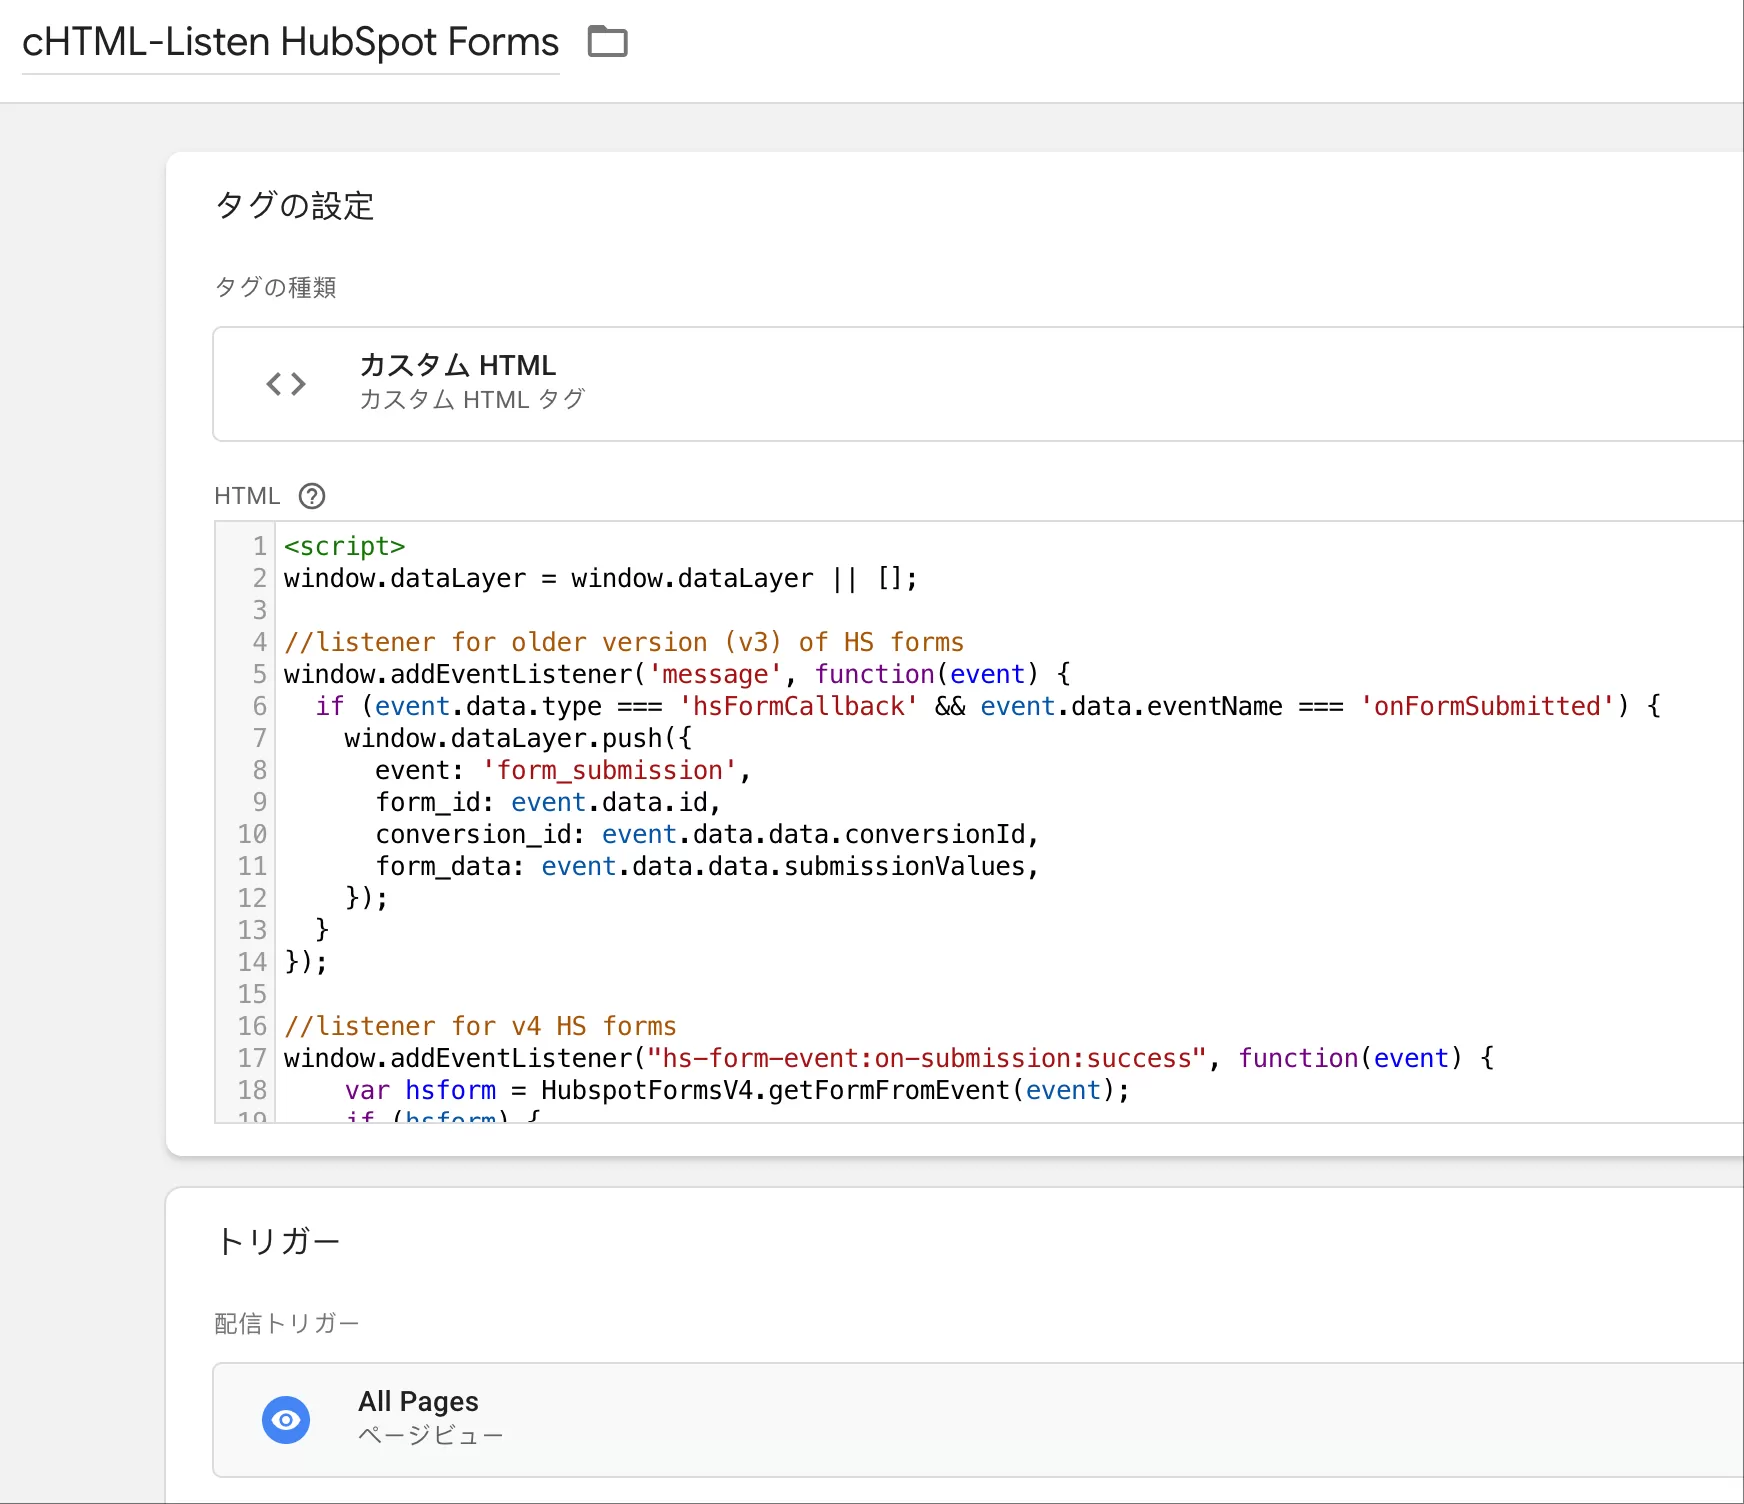
Task: Click the タグの設定 section heading
Action: [294, 206]
